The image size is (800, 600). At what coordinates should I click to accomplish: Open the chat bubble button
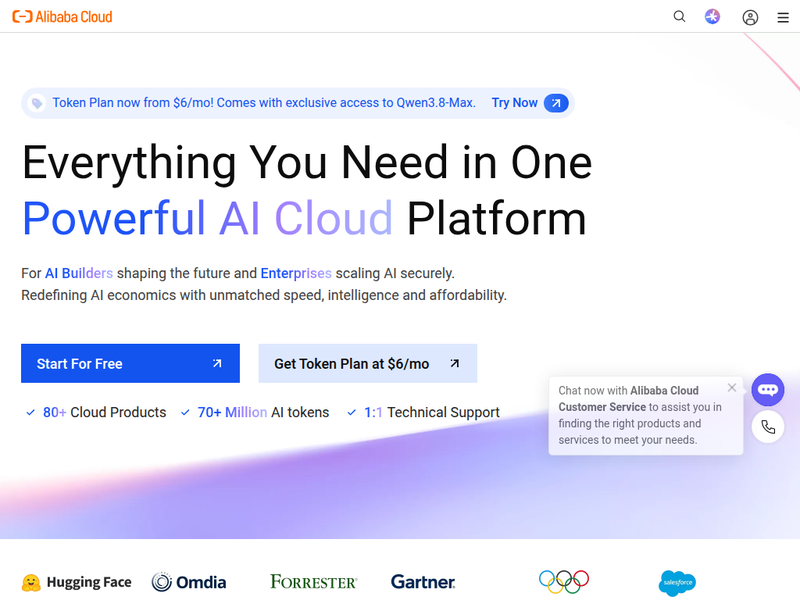click(768, 390)
